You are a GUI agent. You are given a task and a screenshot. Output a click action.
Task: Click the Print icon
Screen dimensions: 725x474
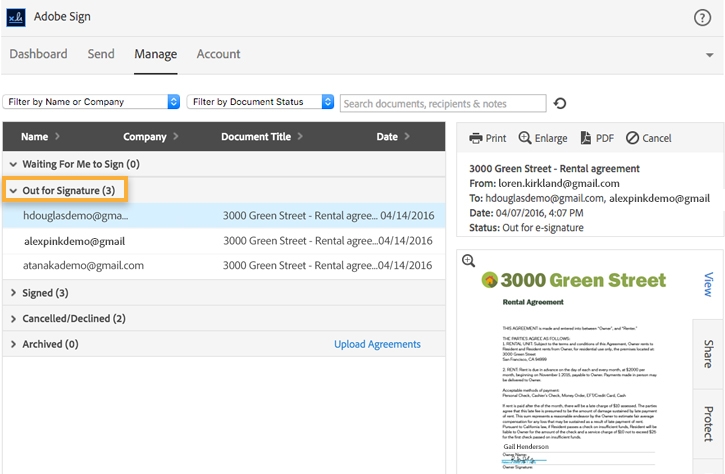point(476,138)
